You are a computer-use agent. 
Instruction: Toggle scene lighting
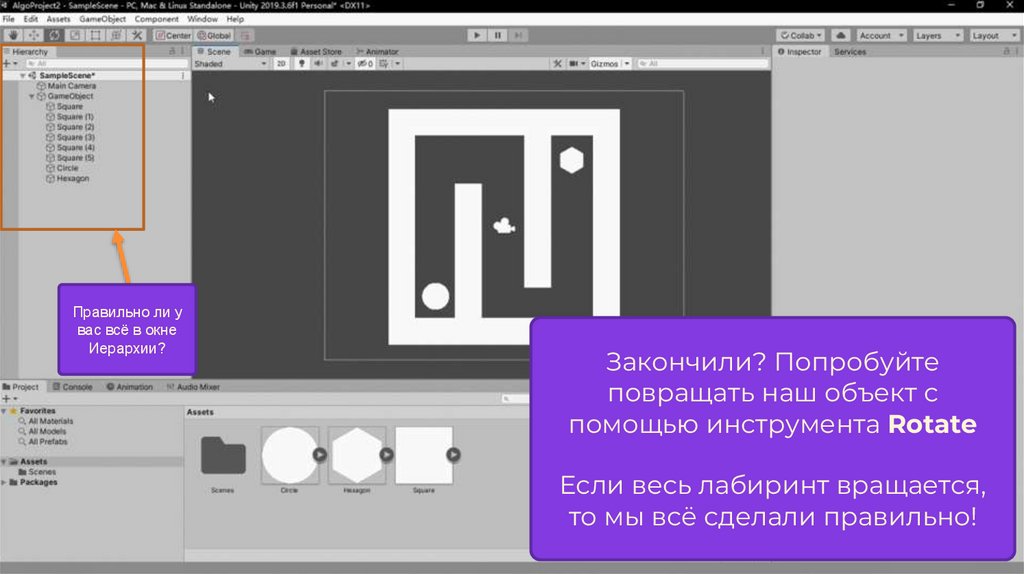302,64
